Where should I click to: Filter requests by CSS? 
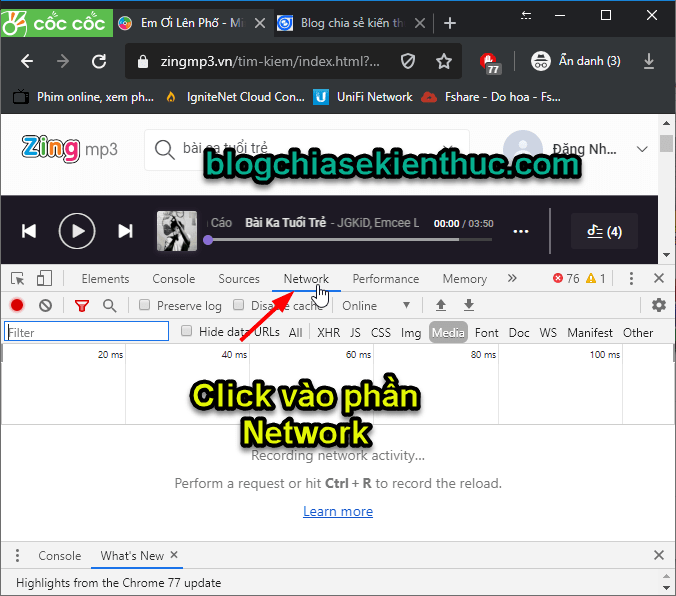coord(381,333)
